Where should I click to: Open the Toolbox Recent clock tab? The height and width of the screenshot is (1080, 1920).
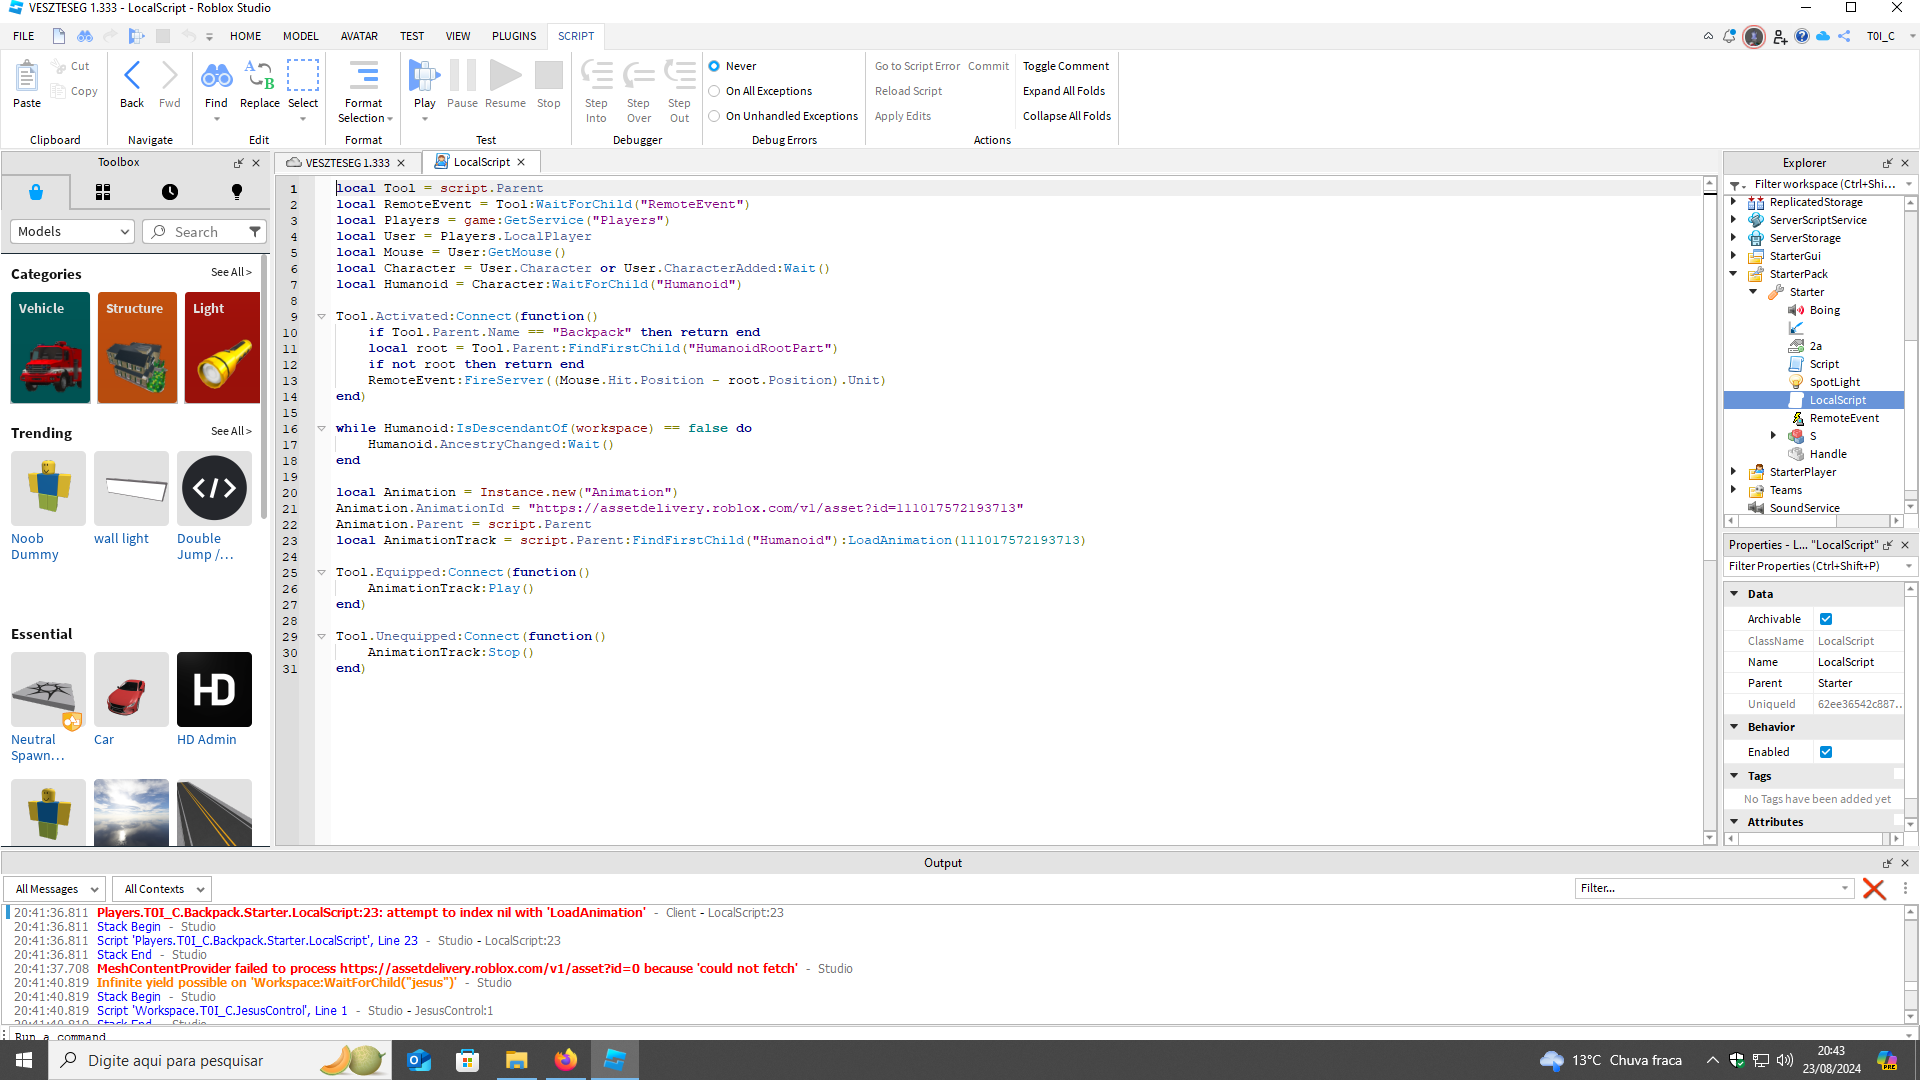[170, 192]
